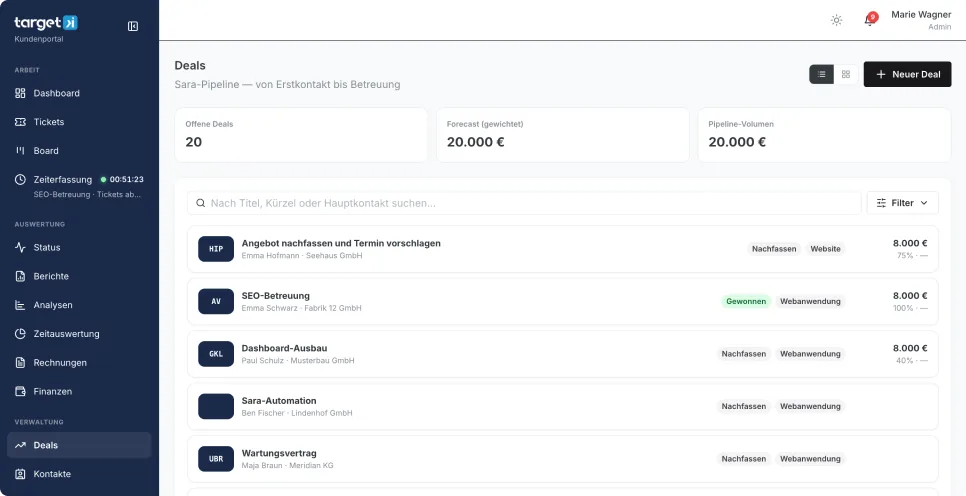Click the Gewonnen status tag
966x496 pixels.
click(x=746, y=301)
